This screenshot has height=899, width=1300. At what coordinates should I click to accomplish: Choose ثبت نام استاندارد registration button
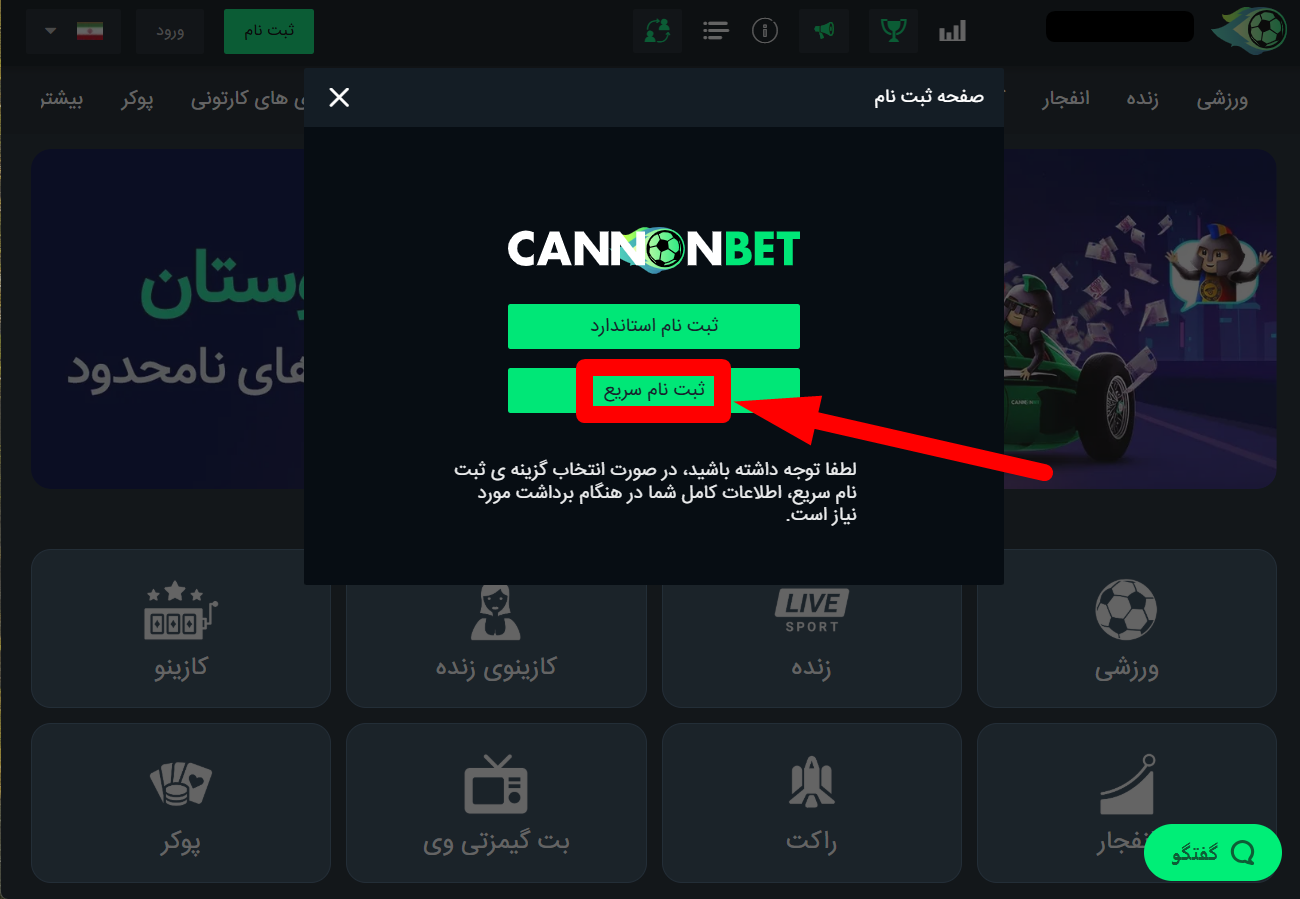pos(654,326)
